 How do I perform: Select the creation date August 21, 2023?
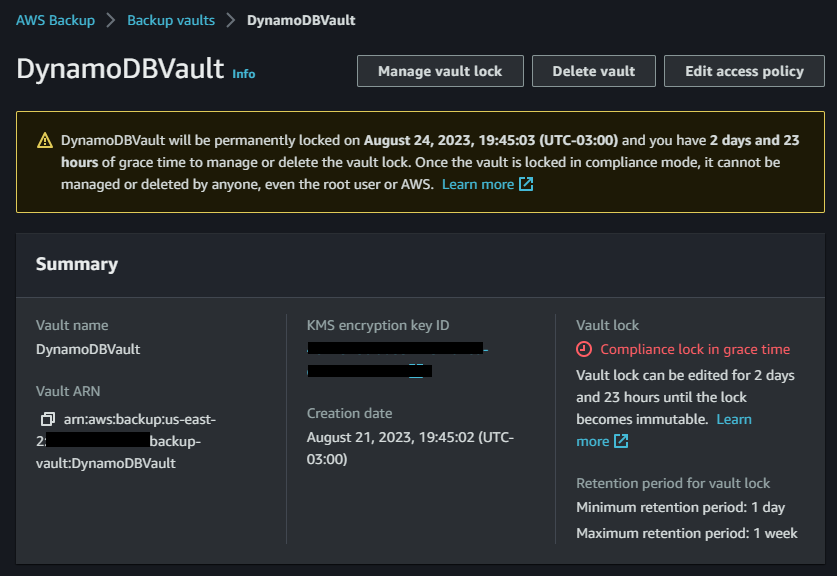click(x=410, y=448)
